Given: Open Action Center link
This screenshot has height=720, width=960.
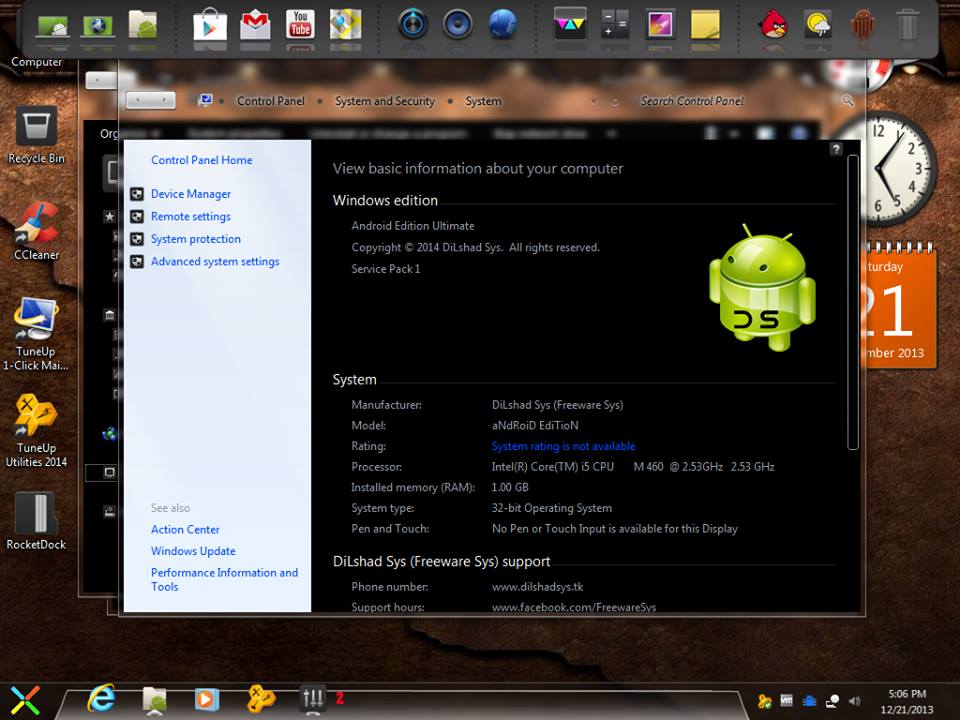Looking at the screenshot, I should (185, 530).
